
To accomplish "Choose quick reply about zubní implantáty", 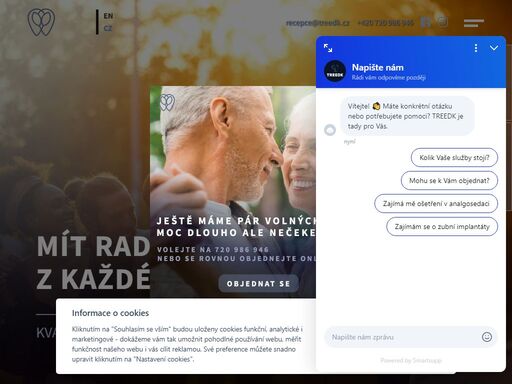I will 442,227.
